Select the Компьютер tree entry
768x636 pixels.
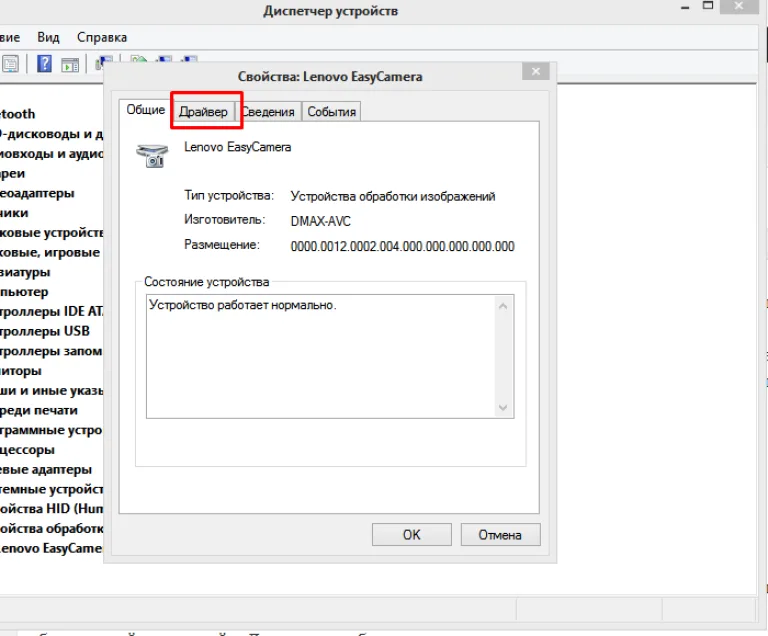pos(24,292)
